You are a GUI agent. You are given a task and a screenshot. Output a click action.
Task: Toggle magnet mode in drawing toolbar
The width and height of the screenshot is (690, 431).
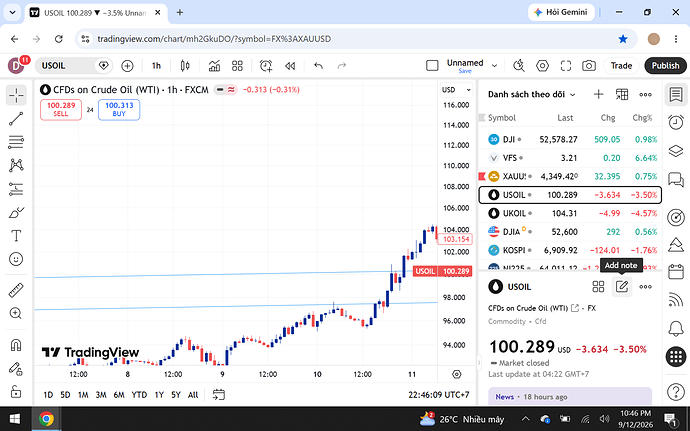click(x=16, y=345)
